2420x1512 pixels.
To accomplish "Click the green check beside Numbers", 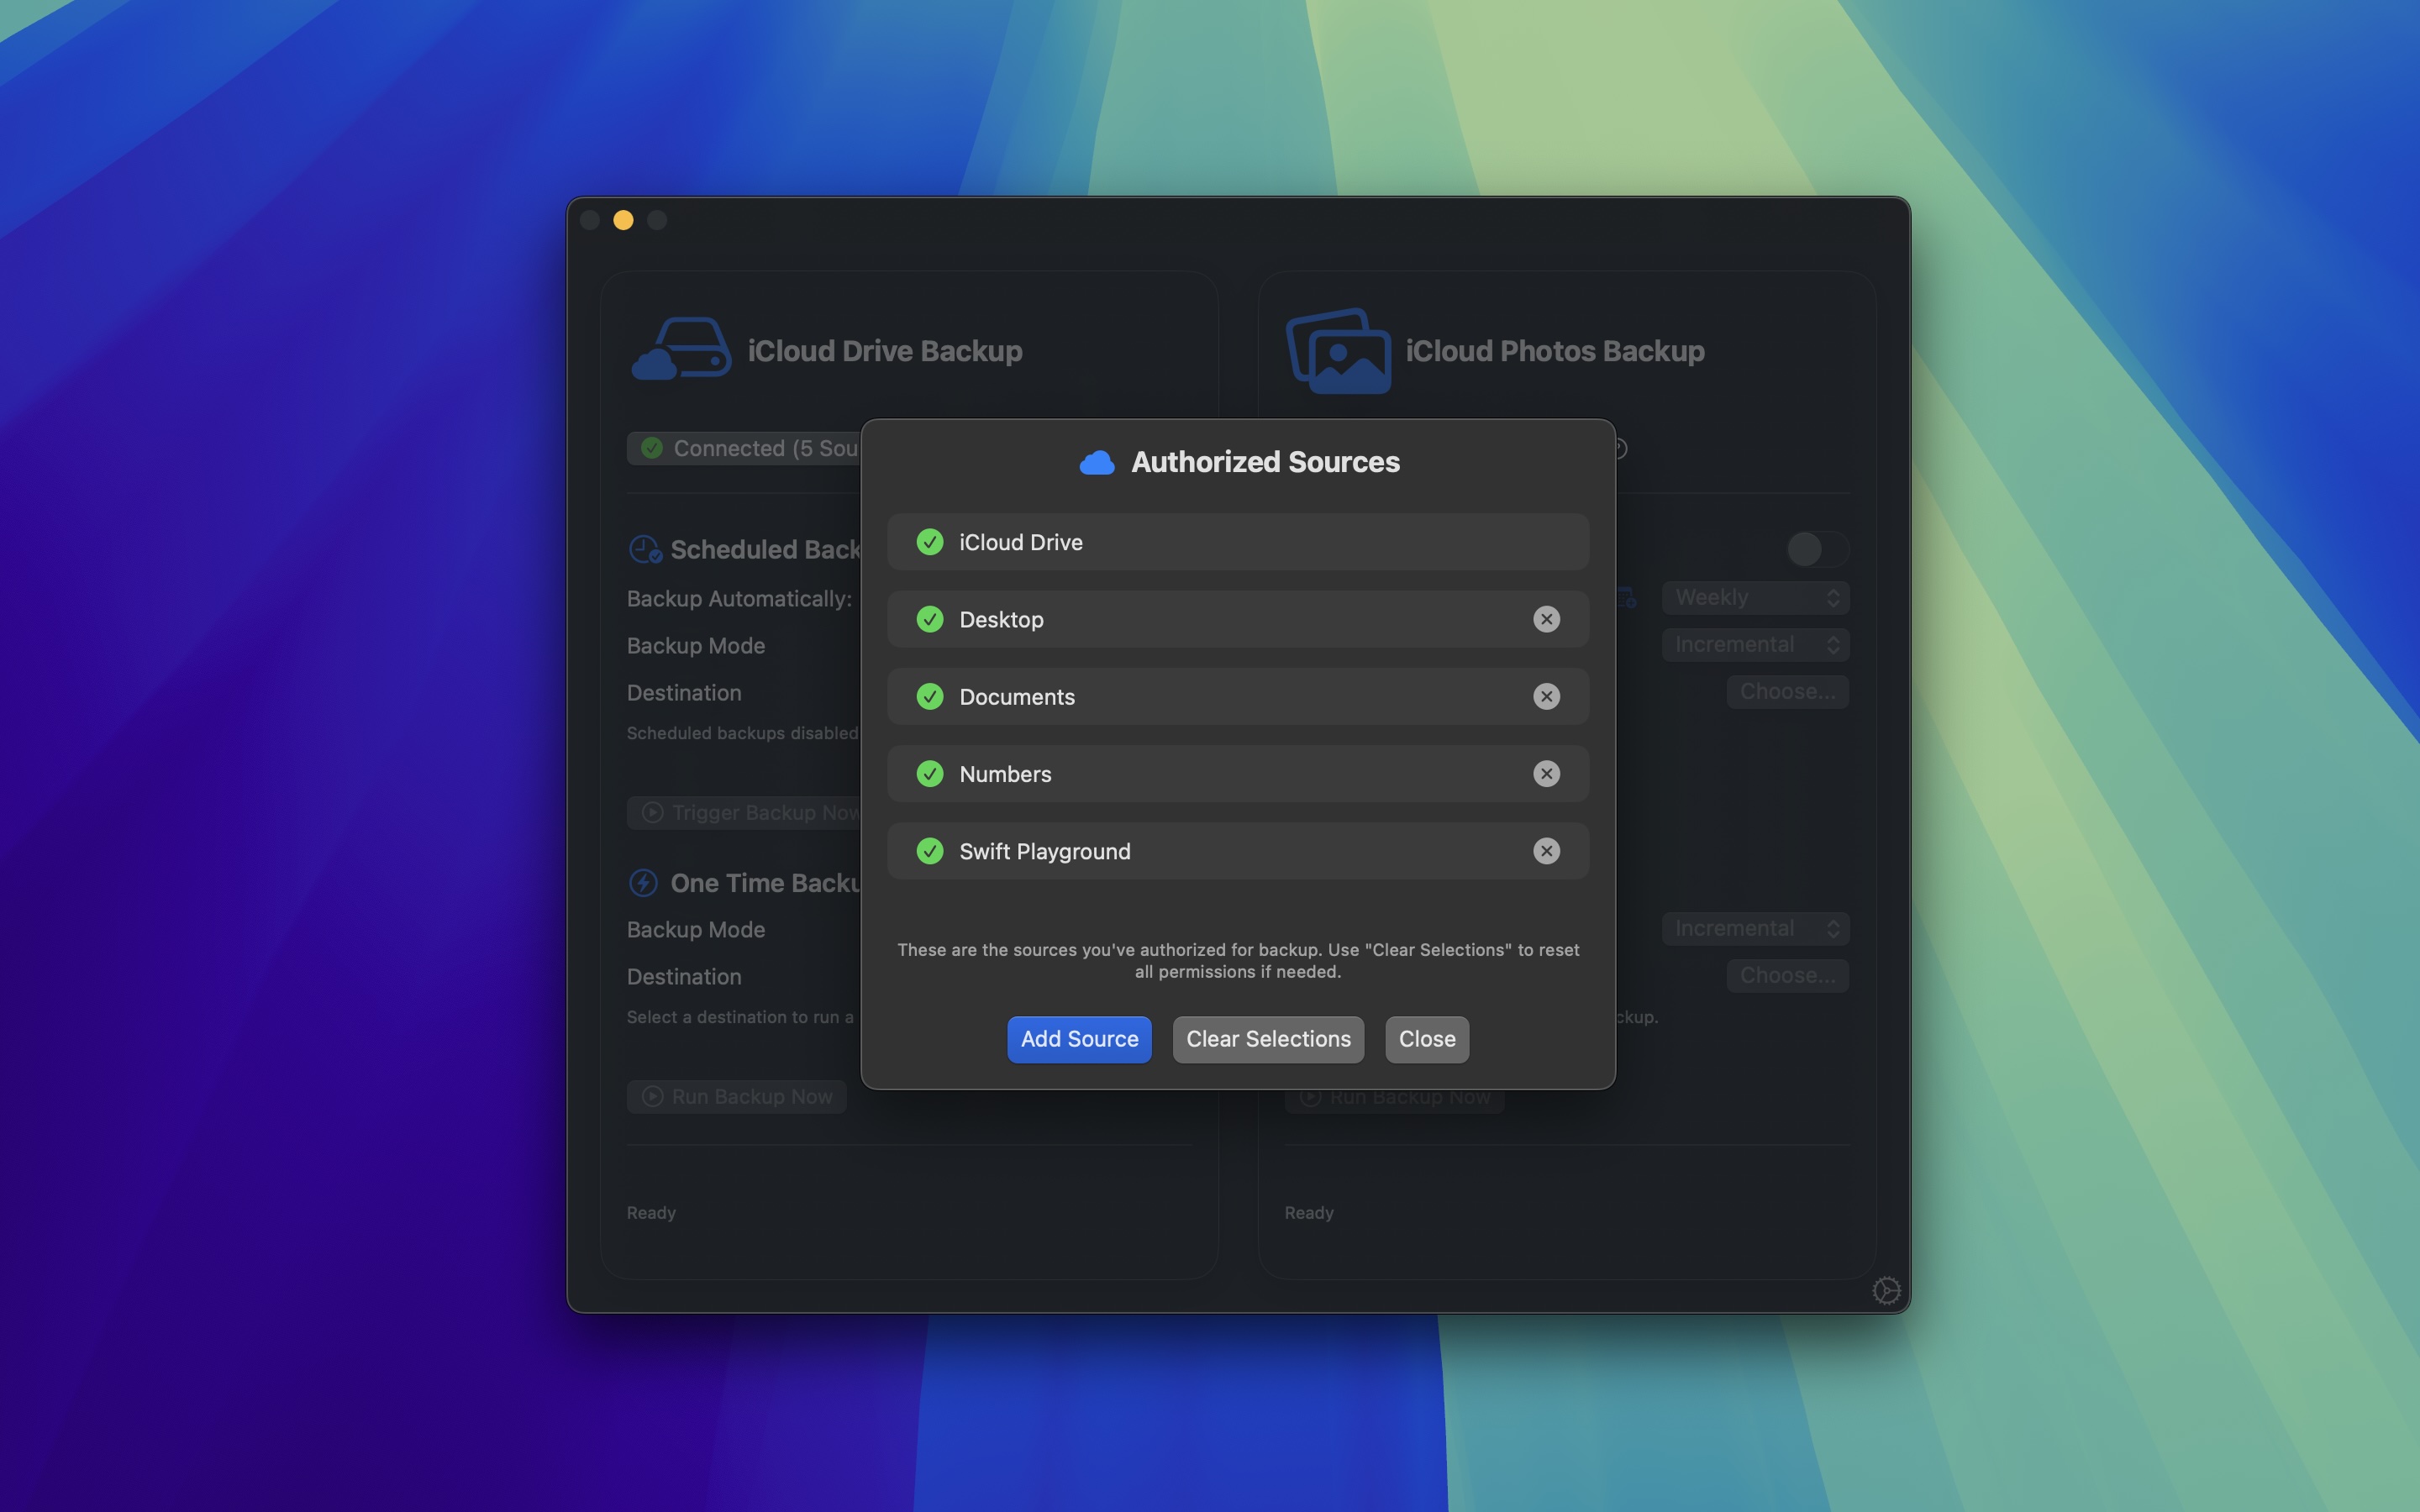I will tap(930, 773).
